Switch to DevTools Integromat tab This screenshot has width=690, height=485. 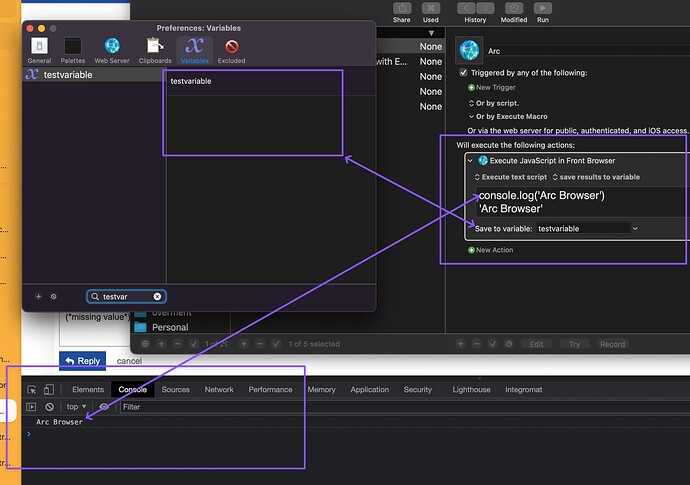[524, 389]
